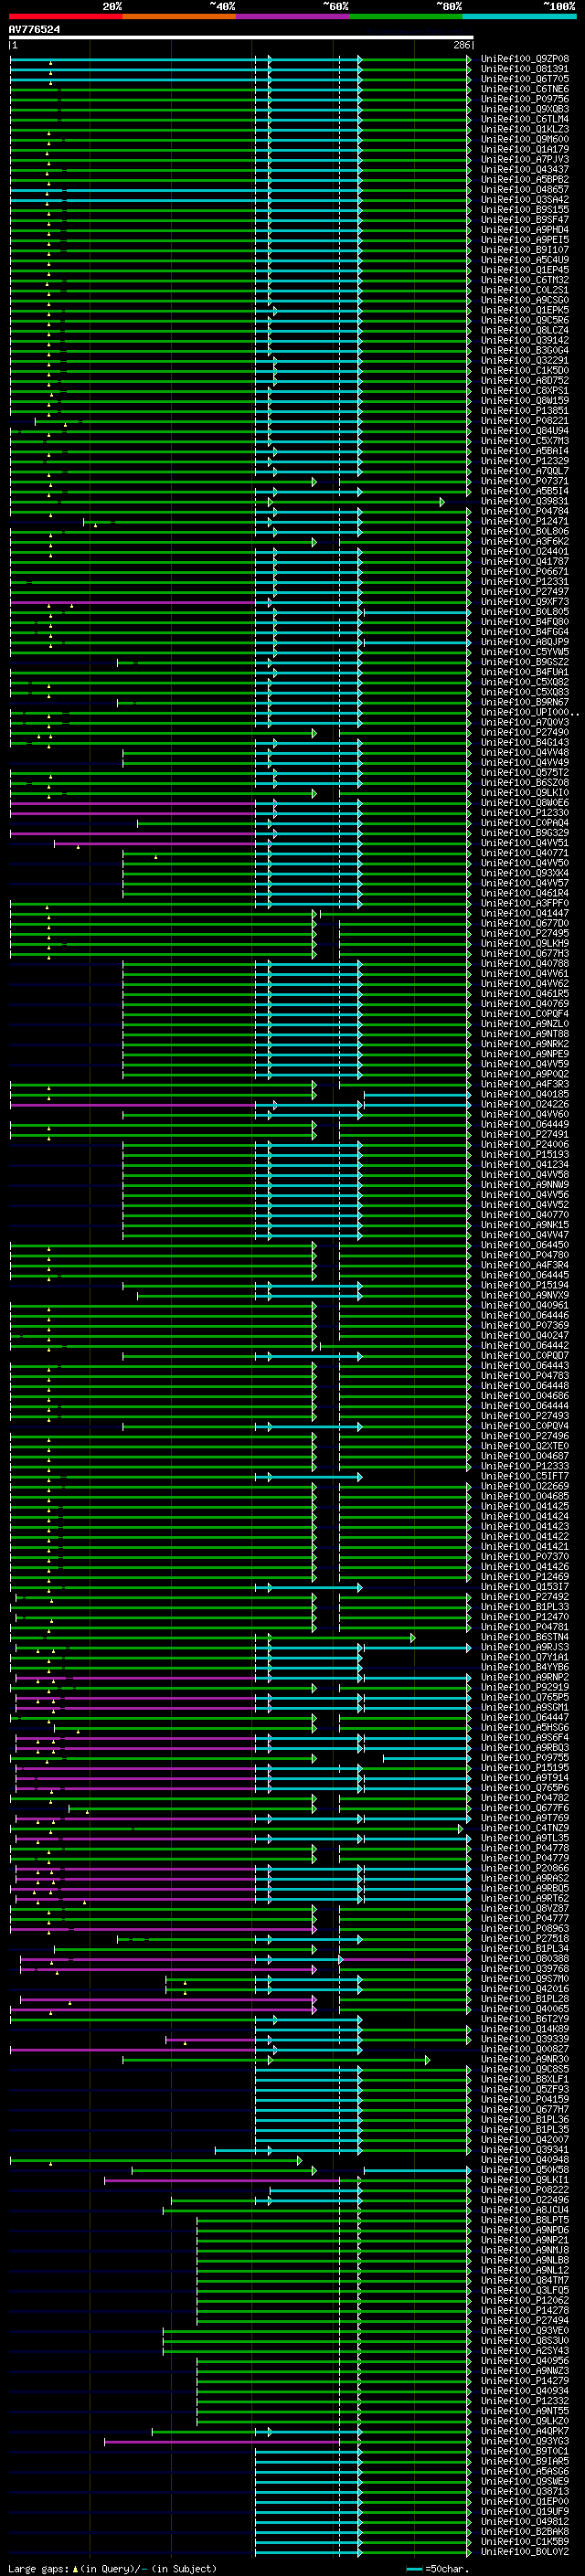This screenshot has height=2576, width=585.
Task: Select hit UniRef100_A9PHD4
Action: pyautogui.click(x=524, y=229)
